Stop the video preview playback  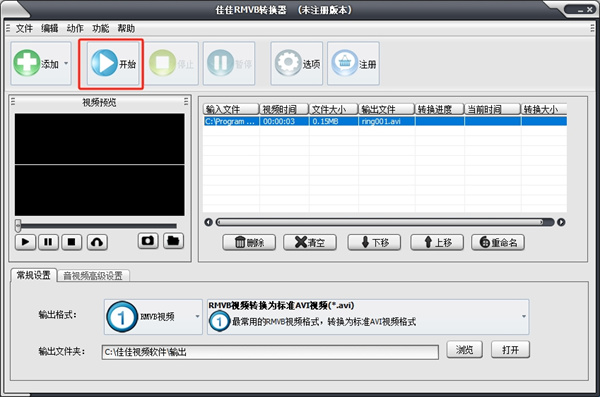pyautogui.click(x=72, y=242)
